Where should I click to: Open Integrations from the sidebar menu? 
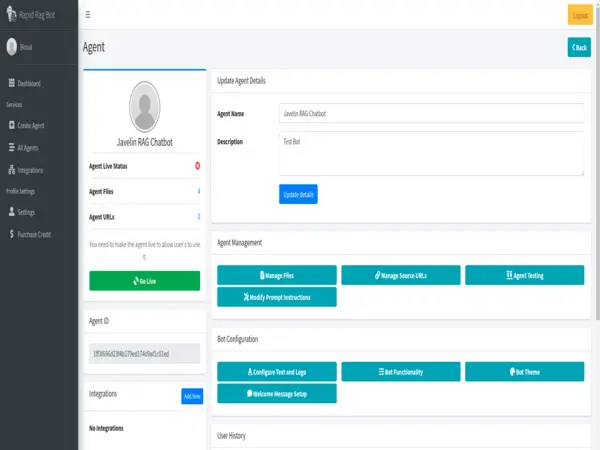30,170
